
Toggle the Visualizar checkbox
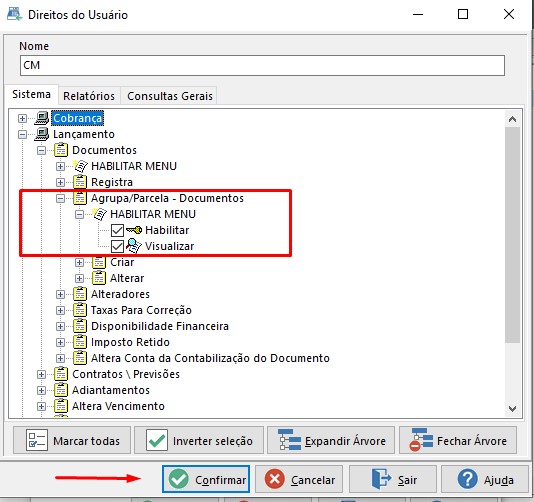(x=117, y=246)
